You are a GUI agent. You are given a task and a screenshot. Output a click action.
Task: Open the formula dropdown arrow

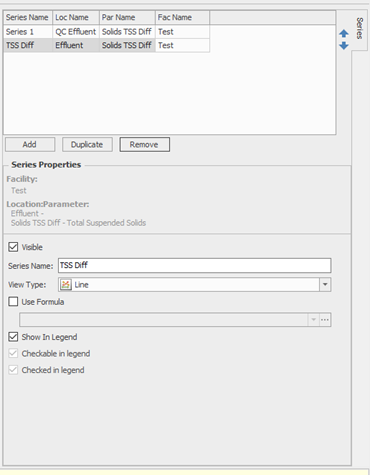pos(313,320)
